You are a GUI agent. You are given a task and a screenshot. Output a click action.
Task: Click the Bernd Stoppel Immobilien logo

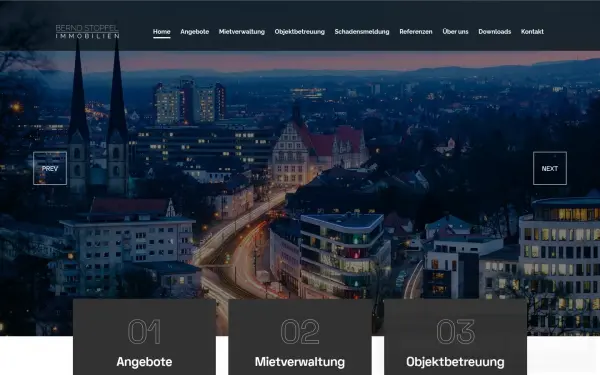[x=87, y=32]
